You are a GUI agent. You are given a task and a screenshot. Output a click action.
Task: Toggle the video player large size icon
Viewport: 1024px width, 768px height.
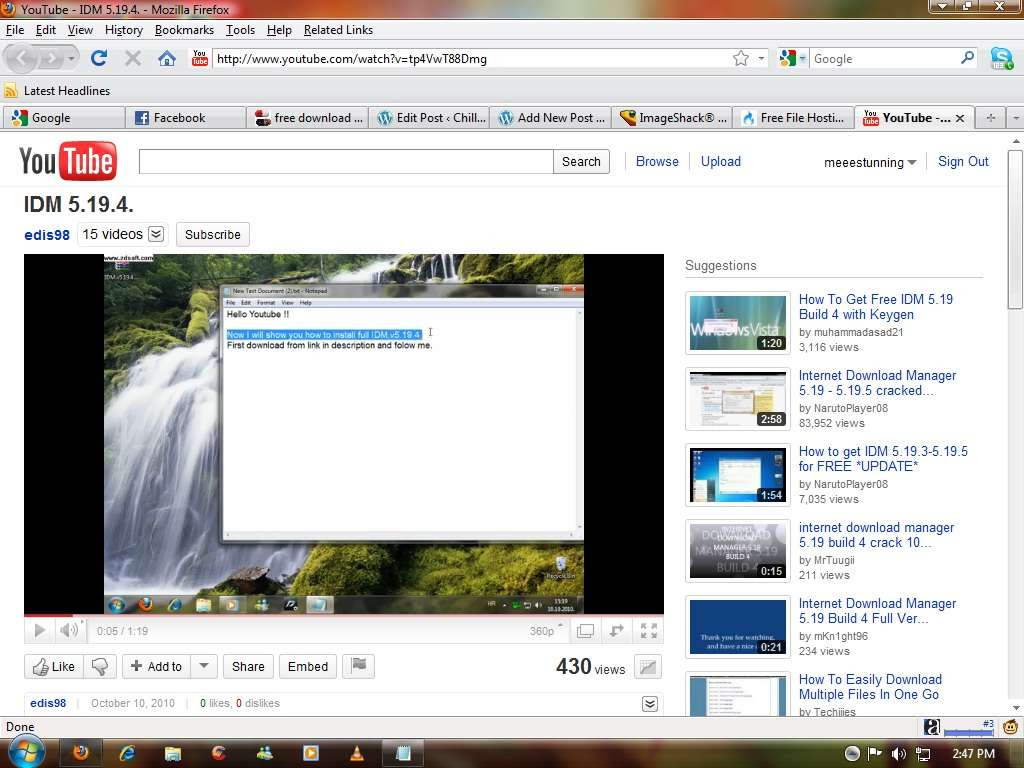[x=586, y=631]
